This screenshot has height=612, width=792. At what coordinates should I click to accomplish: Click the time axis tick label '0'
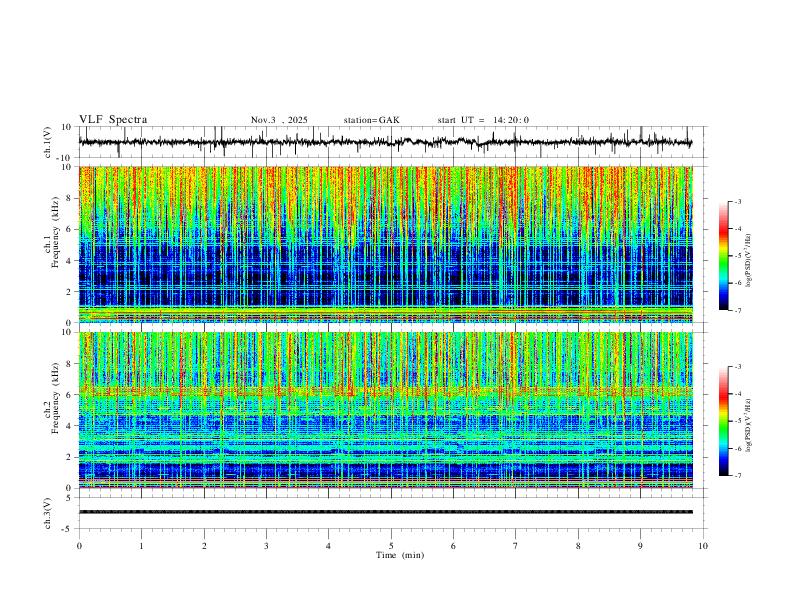(x=79, y=546)
